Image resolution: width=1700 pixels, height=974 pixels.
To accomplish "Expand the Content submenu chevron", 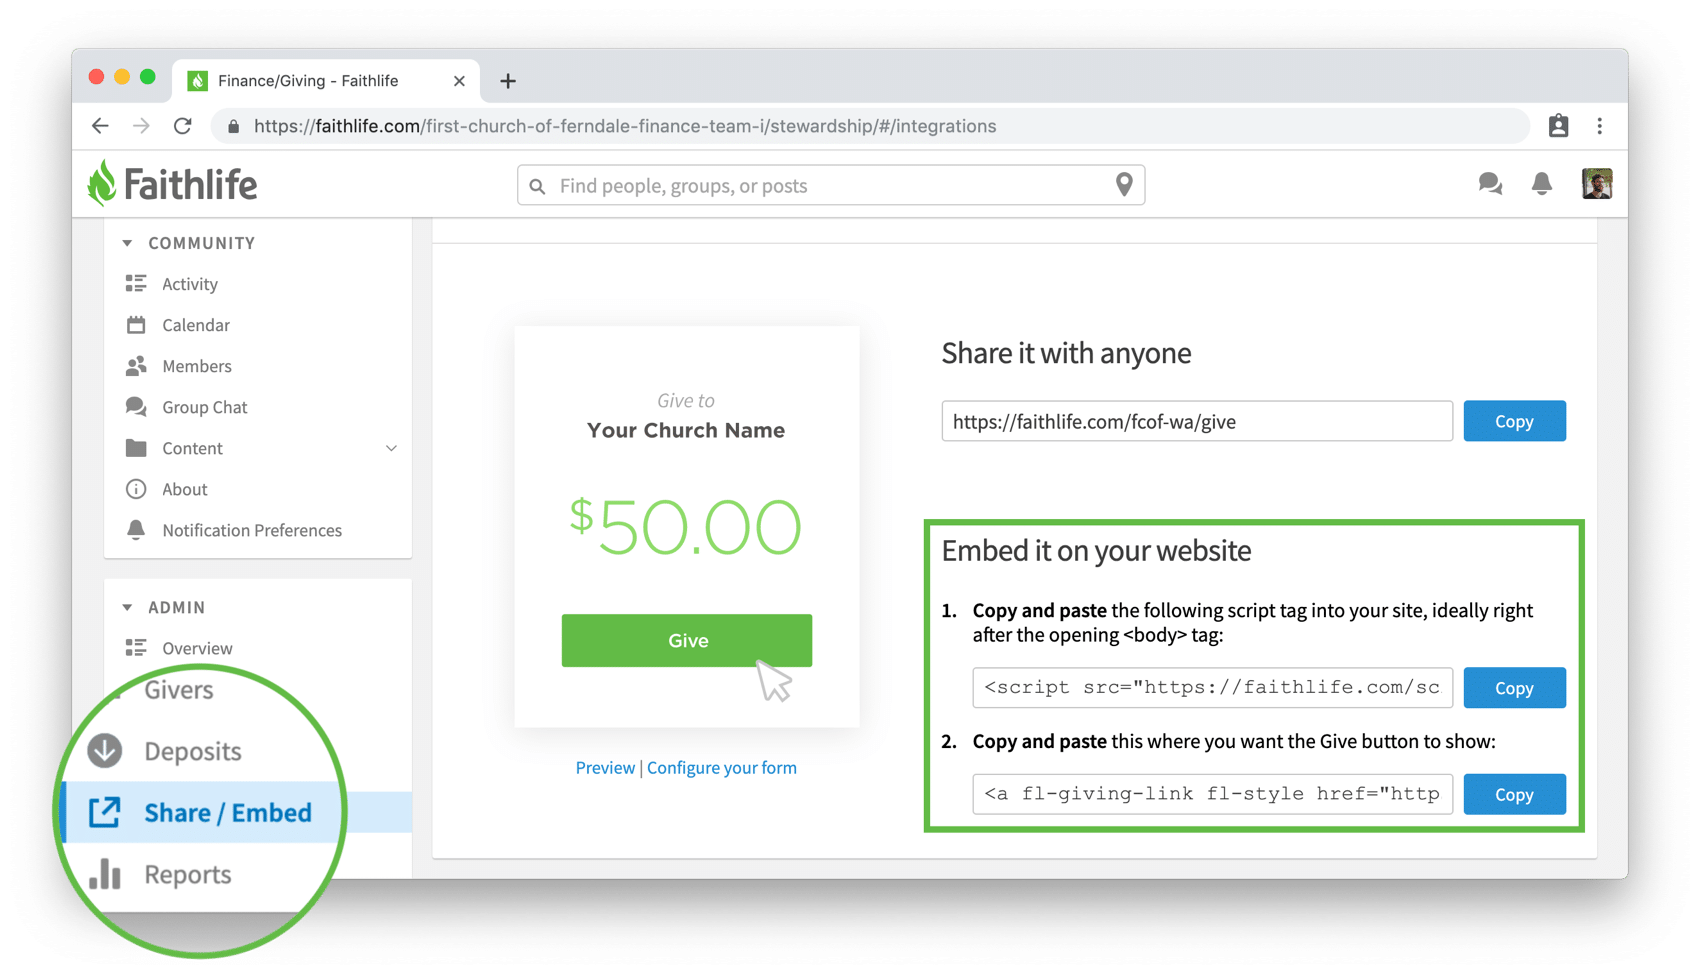I will [391, 448].
